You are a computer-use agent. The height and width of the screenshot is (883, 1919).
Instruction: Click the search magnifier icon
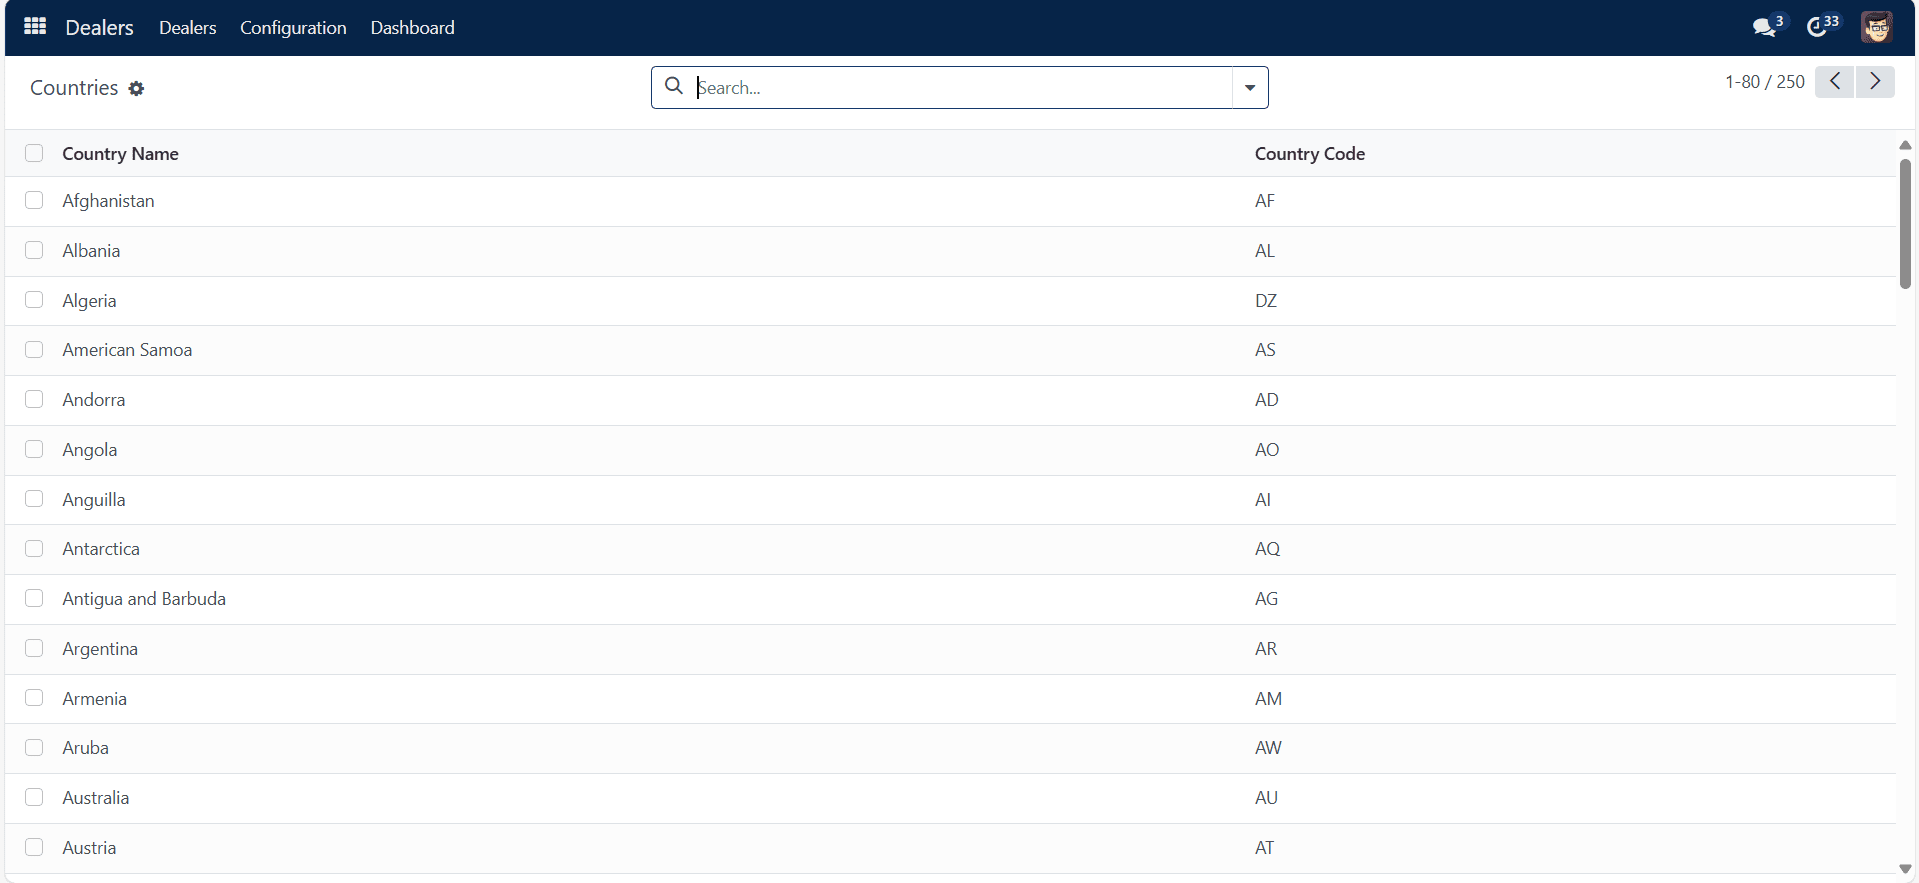coord(674,87)
